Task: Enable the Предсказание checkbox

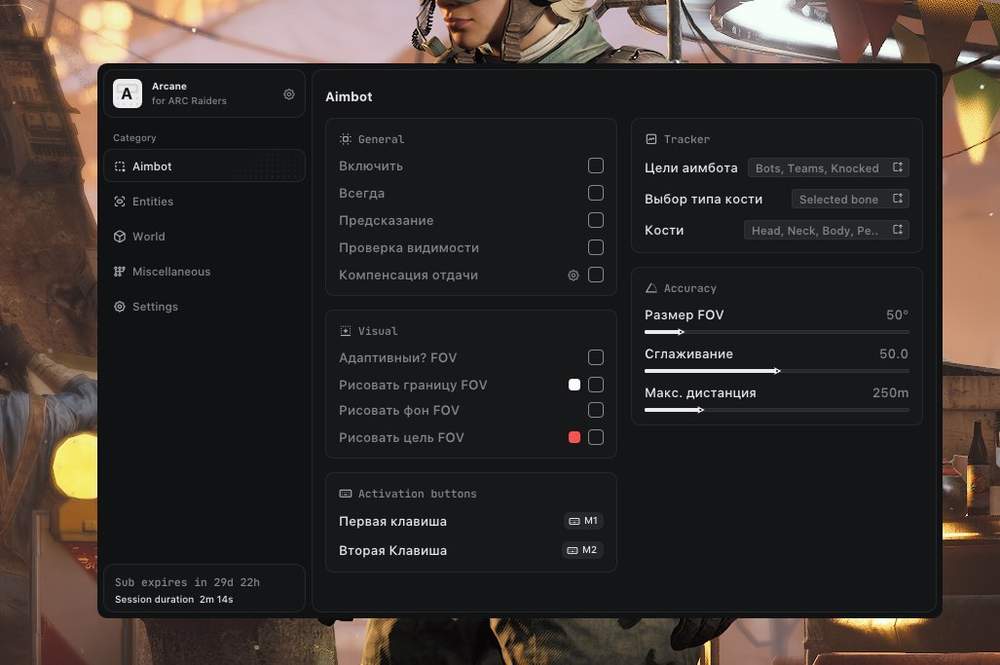Action: [596, 220]
